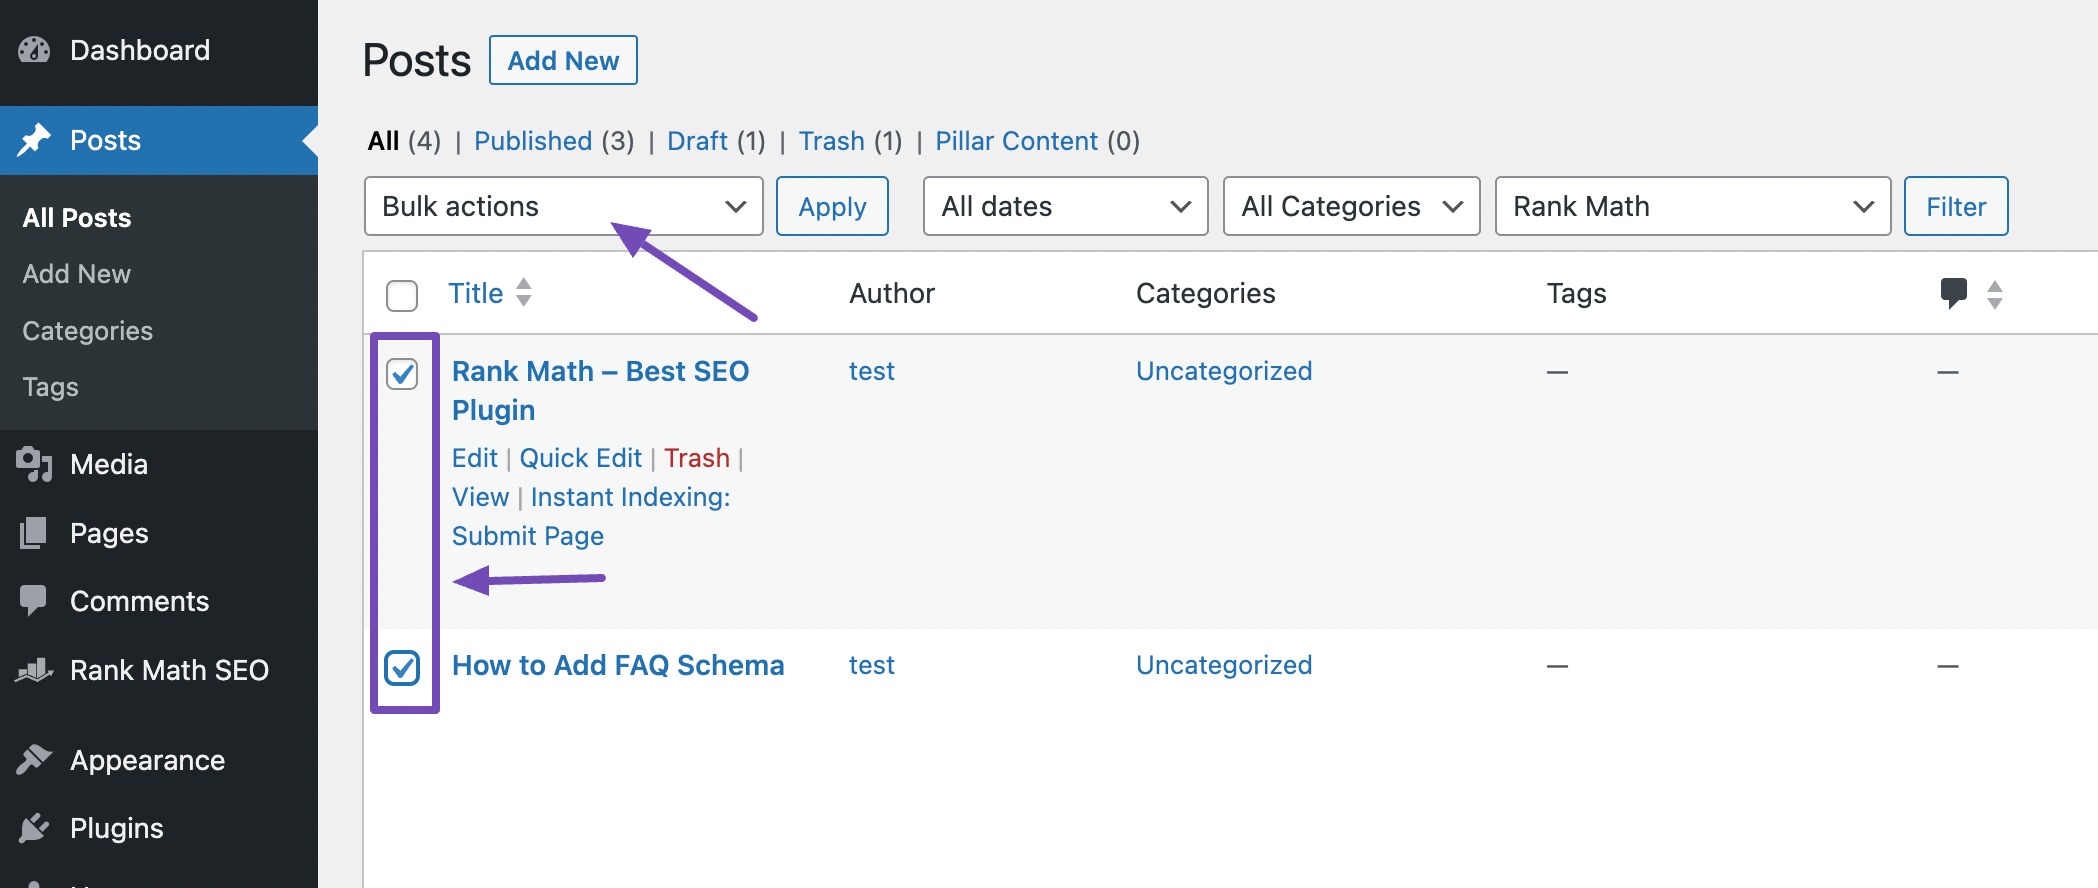This screenshot has height=888, width=2098.
Task: Click the Add New button beside Posts heading
Action: point(563,60)
